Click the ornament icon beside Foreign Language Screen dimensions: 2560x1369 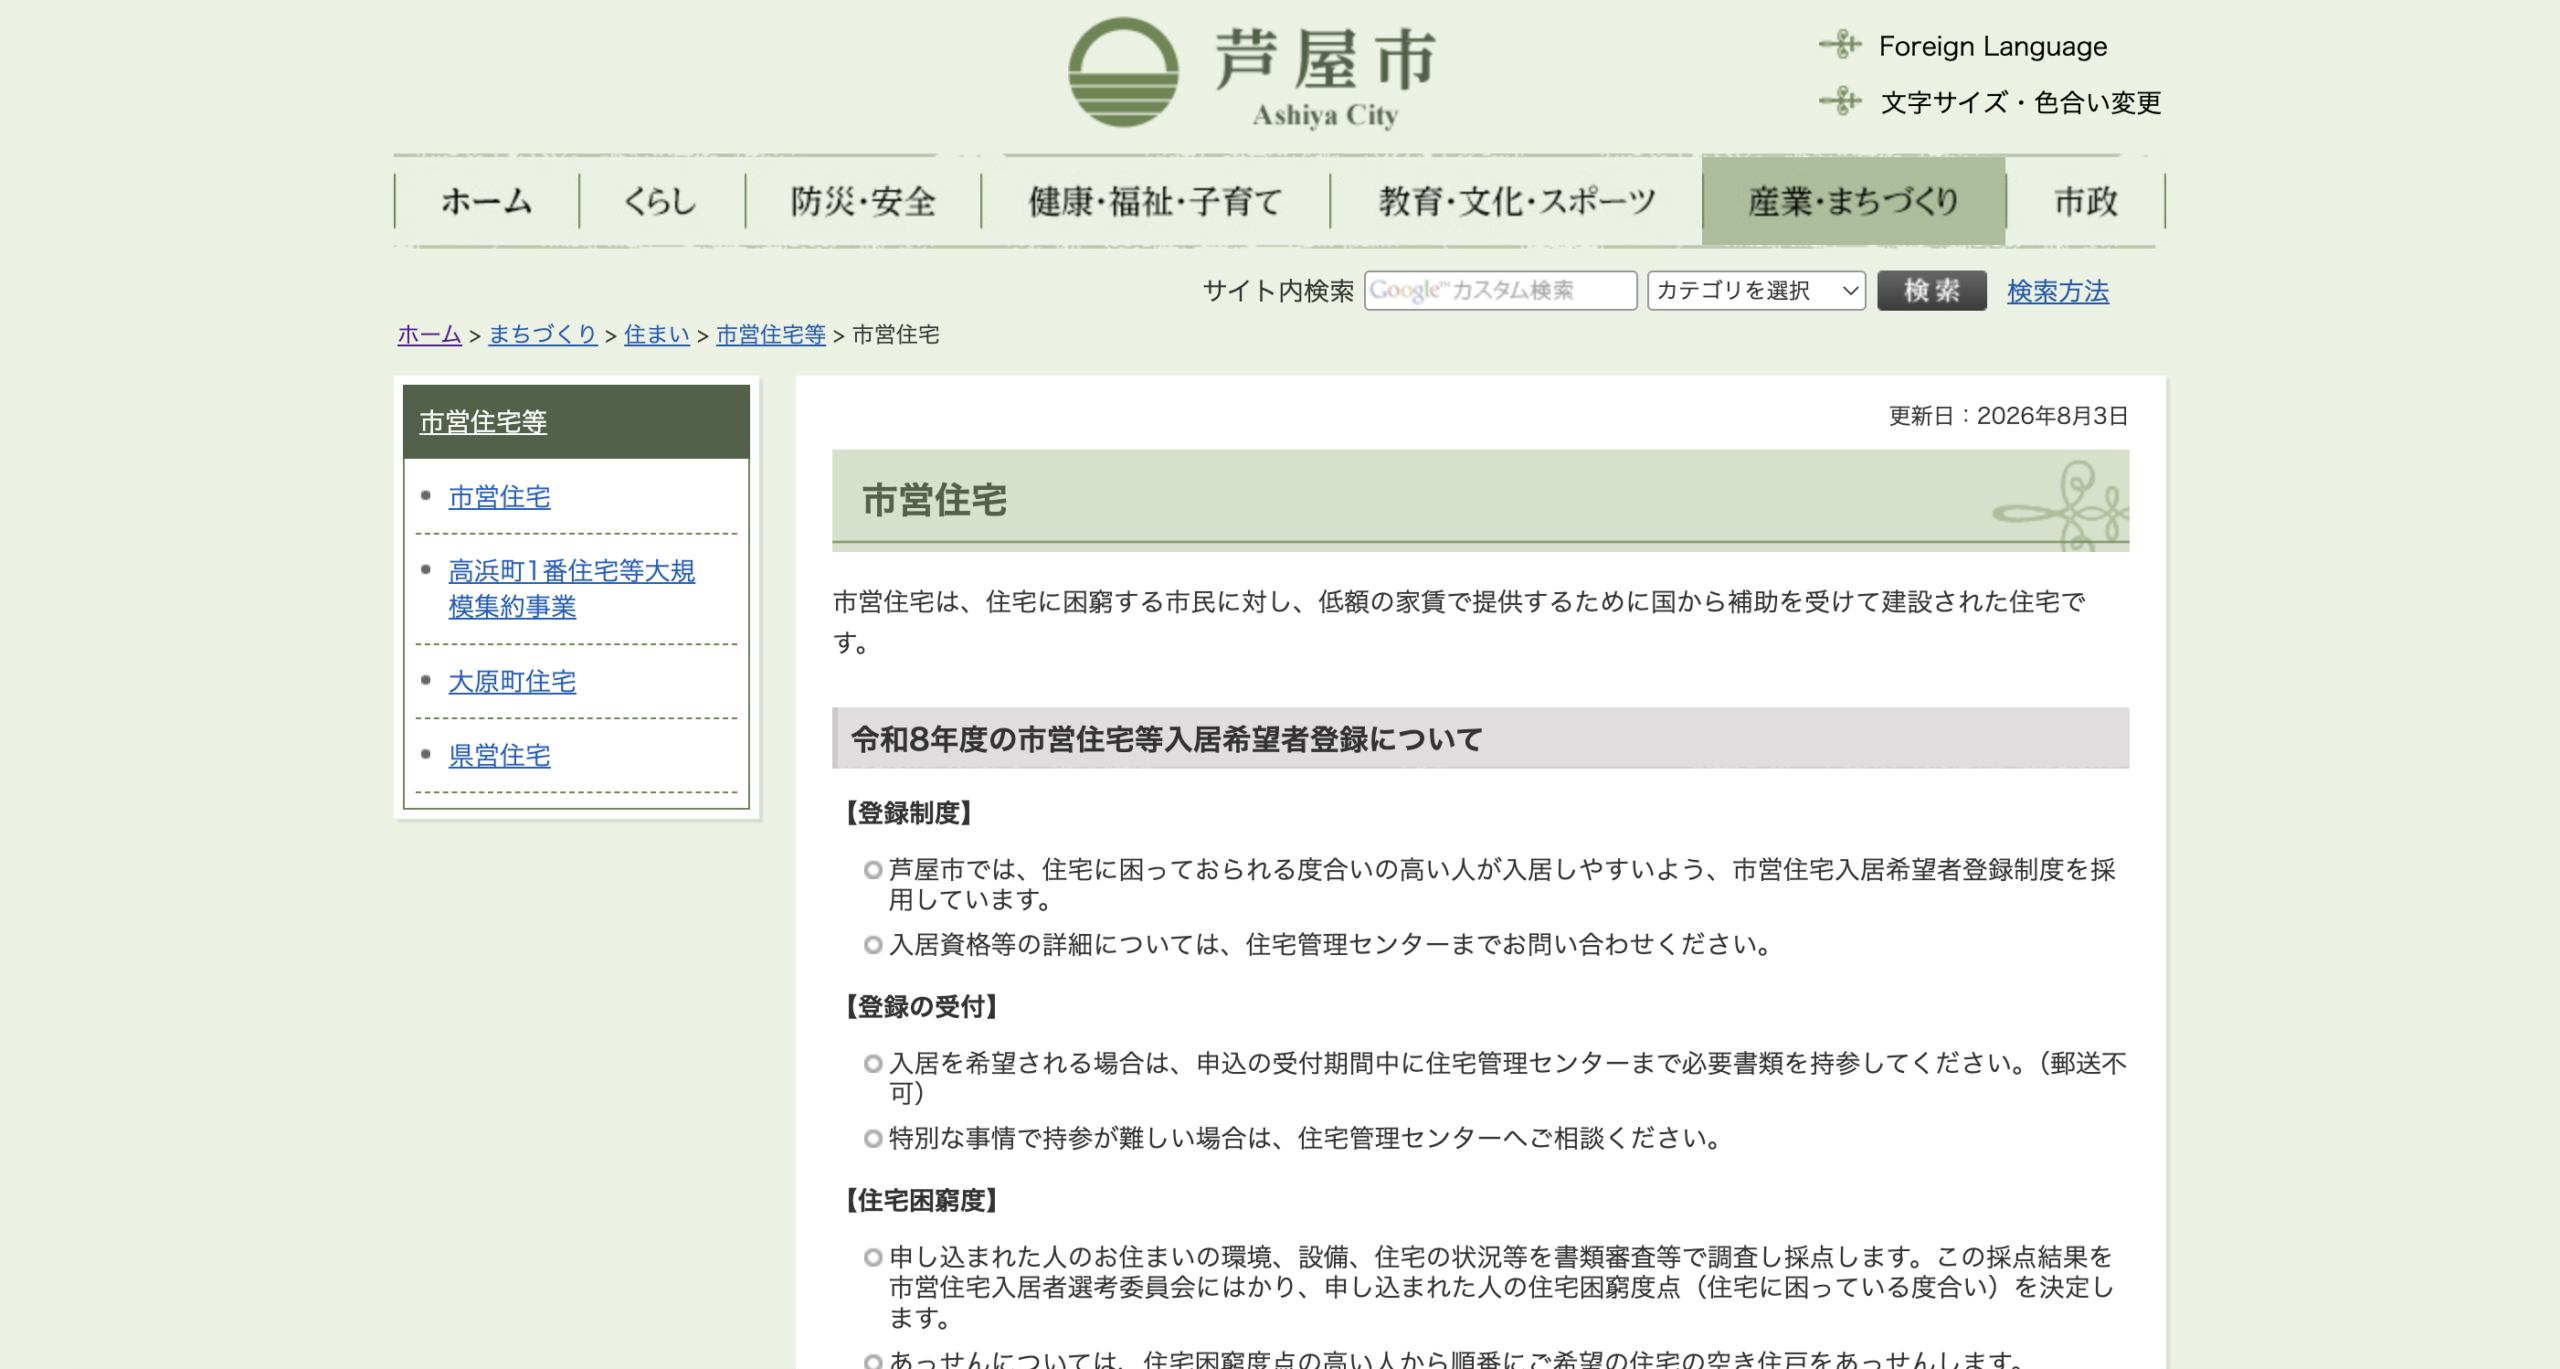[1840, 45]
